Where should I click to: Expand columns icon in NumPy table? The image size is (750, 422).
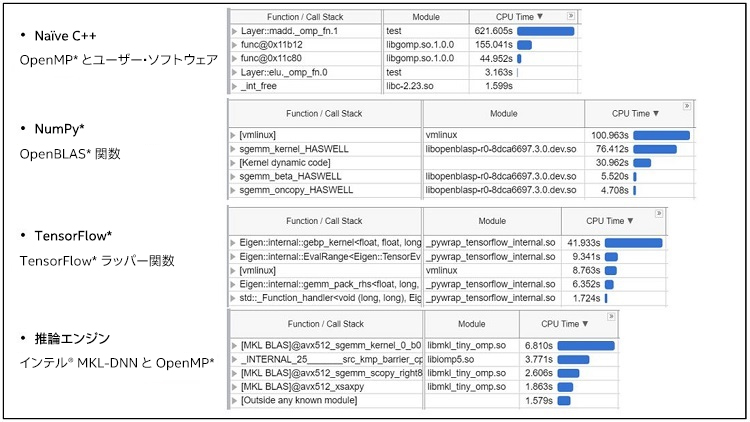(x=687, y=106)
